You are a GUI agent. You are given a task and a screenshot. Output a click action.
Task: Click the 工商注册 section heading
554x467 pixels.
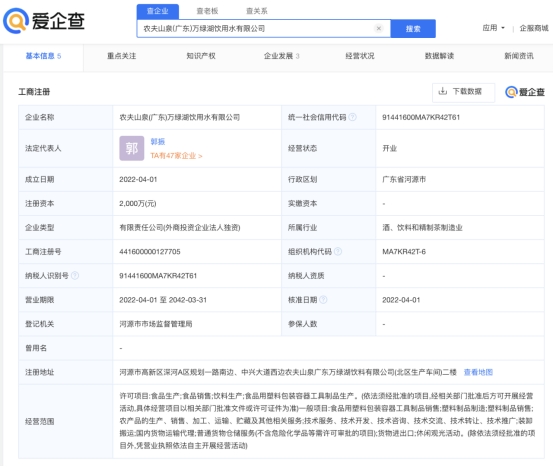(34, 92)
